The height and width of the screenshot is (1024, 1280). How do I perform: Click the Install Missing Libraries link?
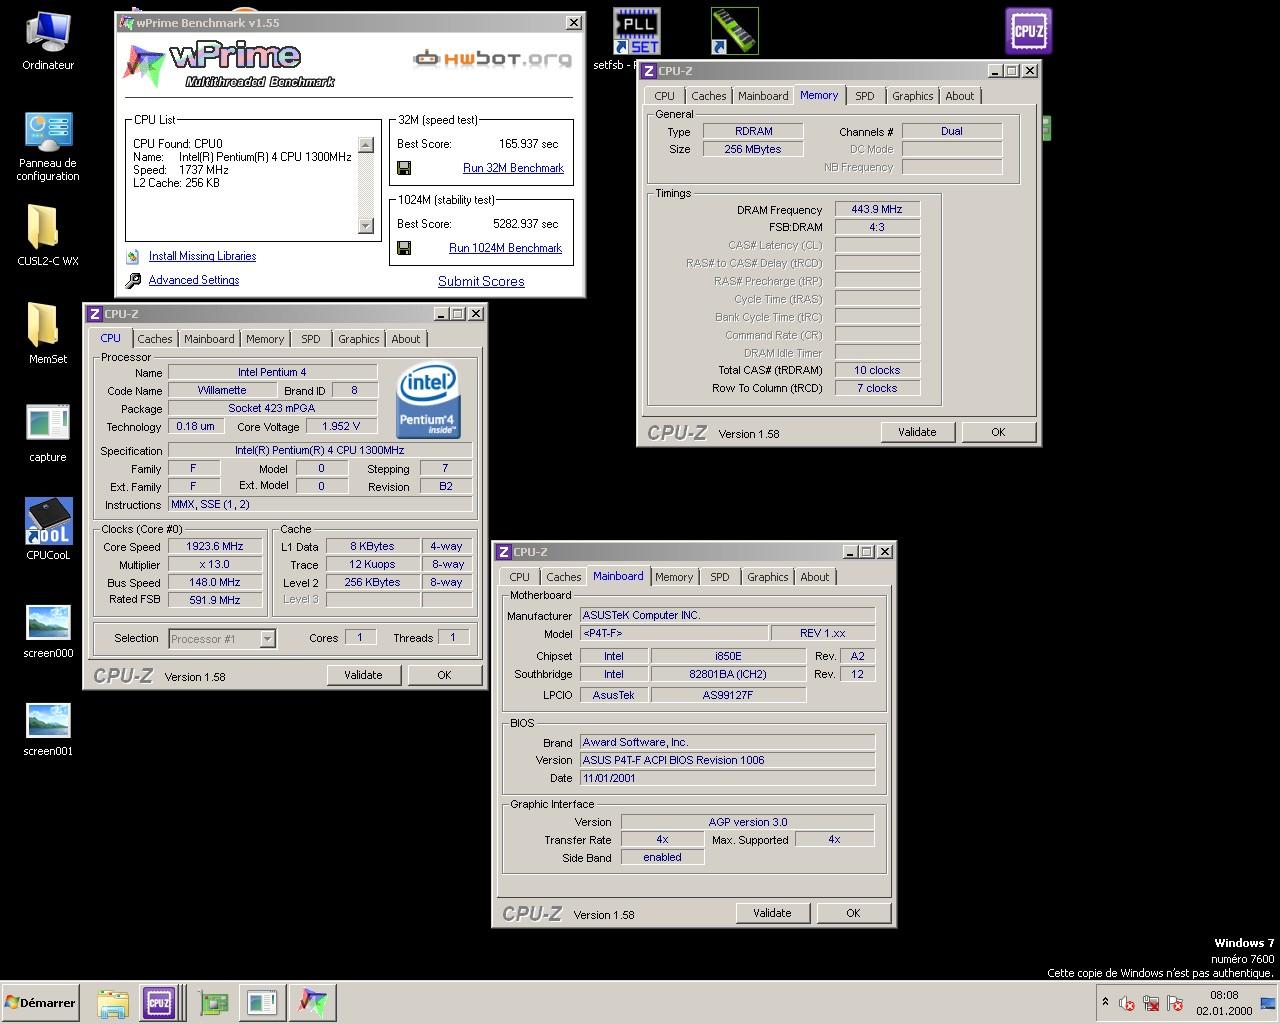(202, 256)
